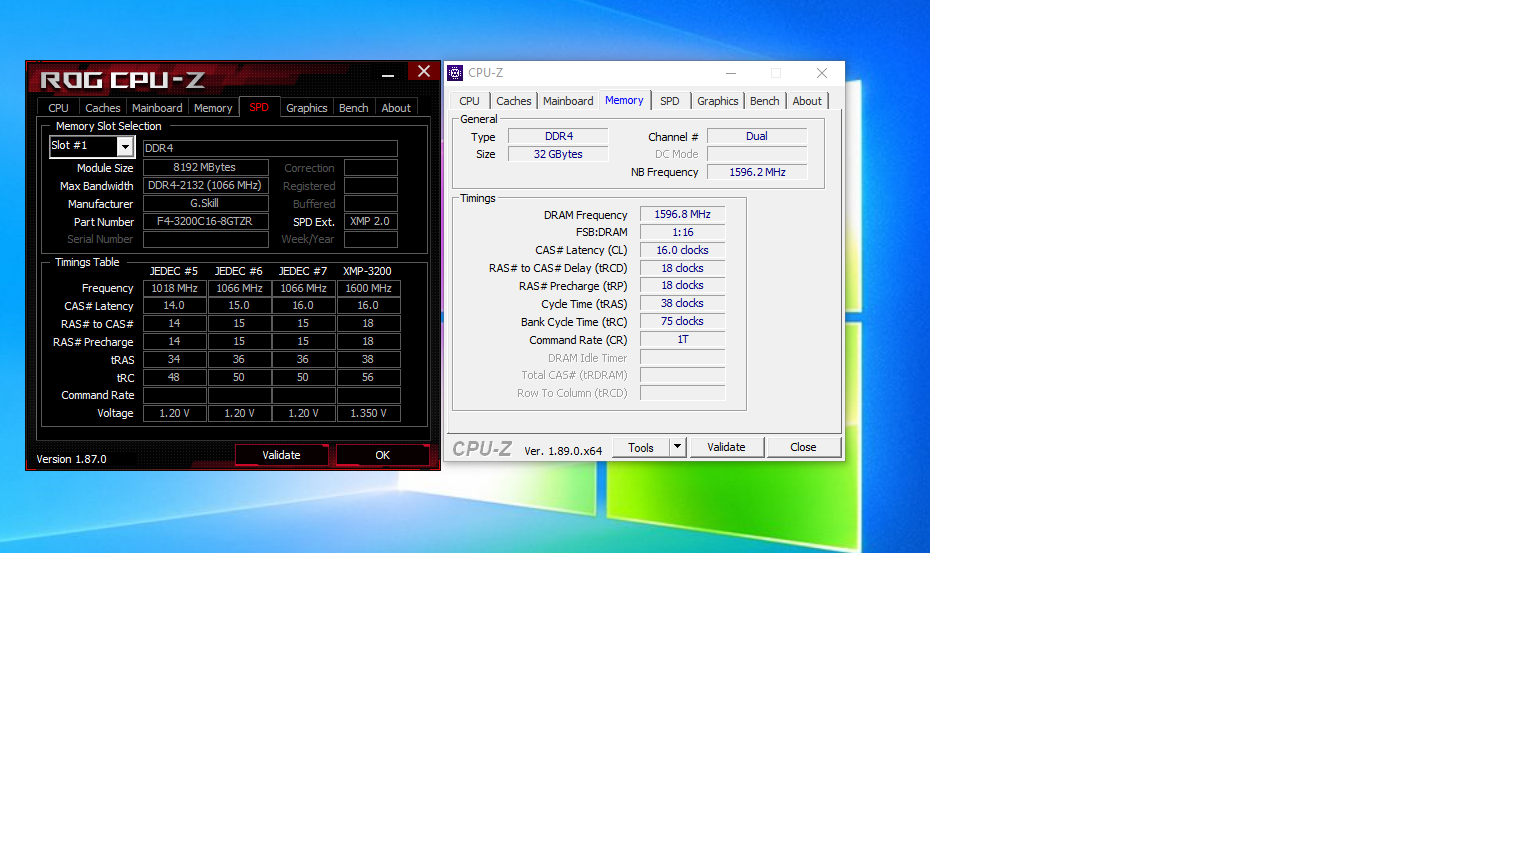The width and height of the screenshot is (1536, 864).
Task: Open the CPU tab in ROG CPU-Z
Action: [58, 108]
